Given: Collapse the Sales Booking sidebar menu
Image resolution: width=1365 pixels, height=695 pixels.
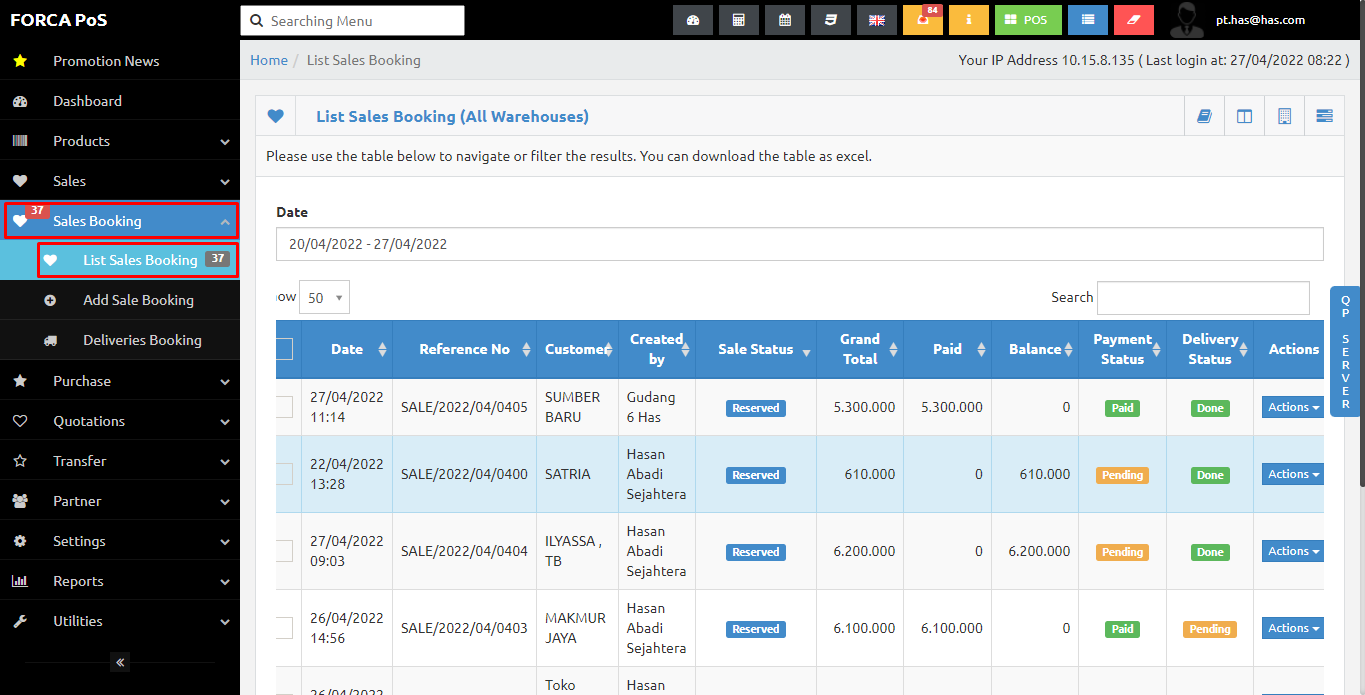Looking at the screenshot, I should pos(120,221).
